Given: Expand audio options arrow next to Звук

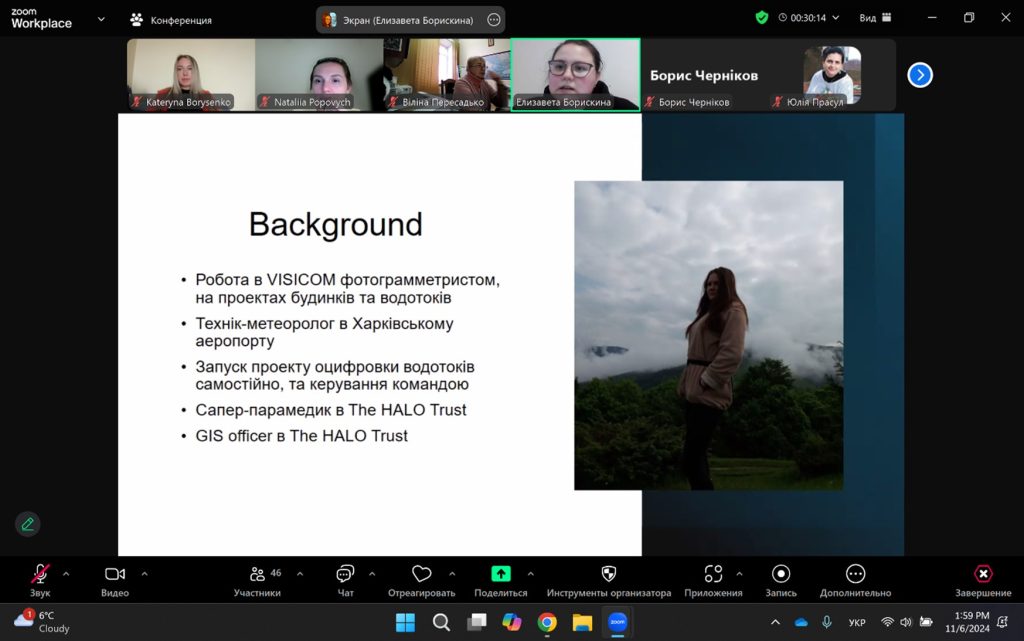Looking at the screenshot, I should 66,574.
